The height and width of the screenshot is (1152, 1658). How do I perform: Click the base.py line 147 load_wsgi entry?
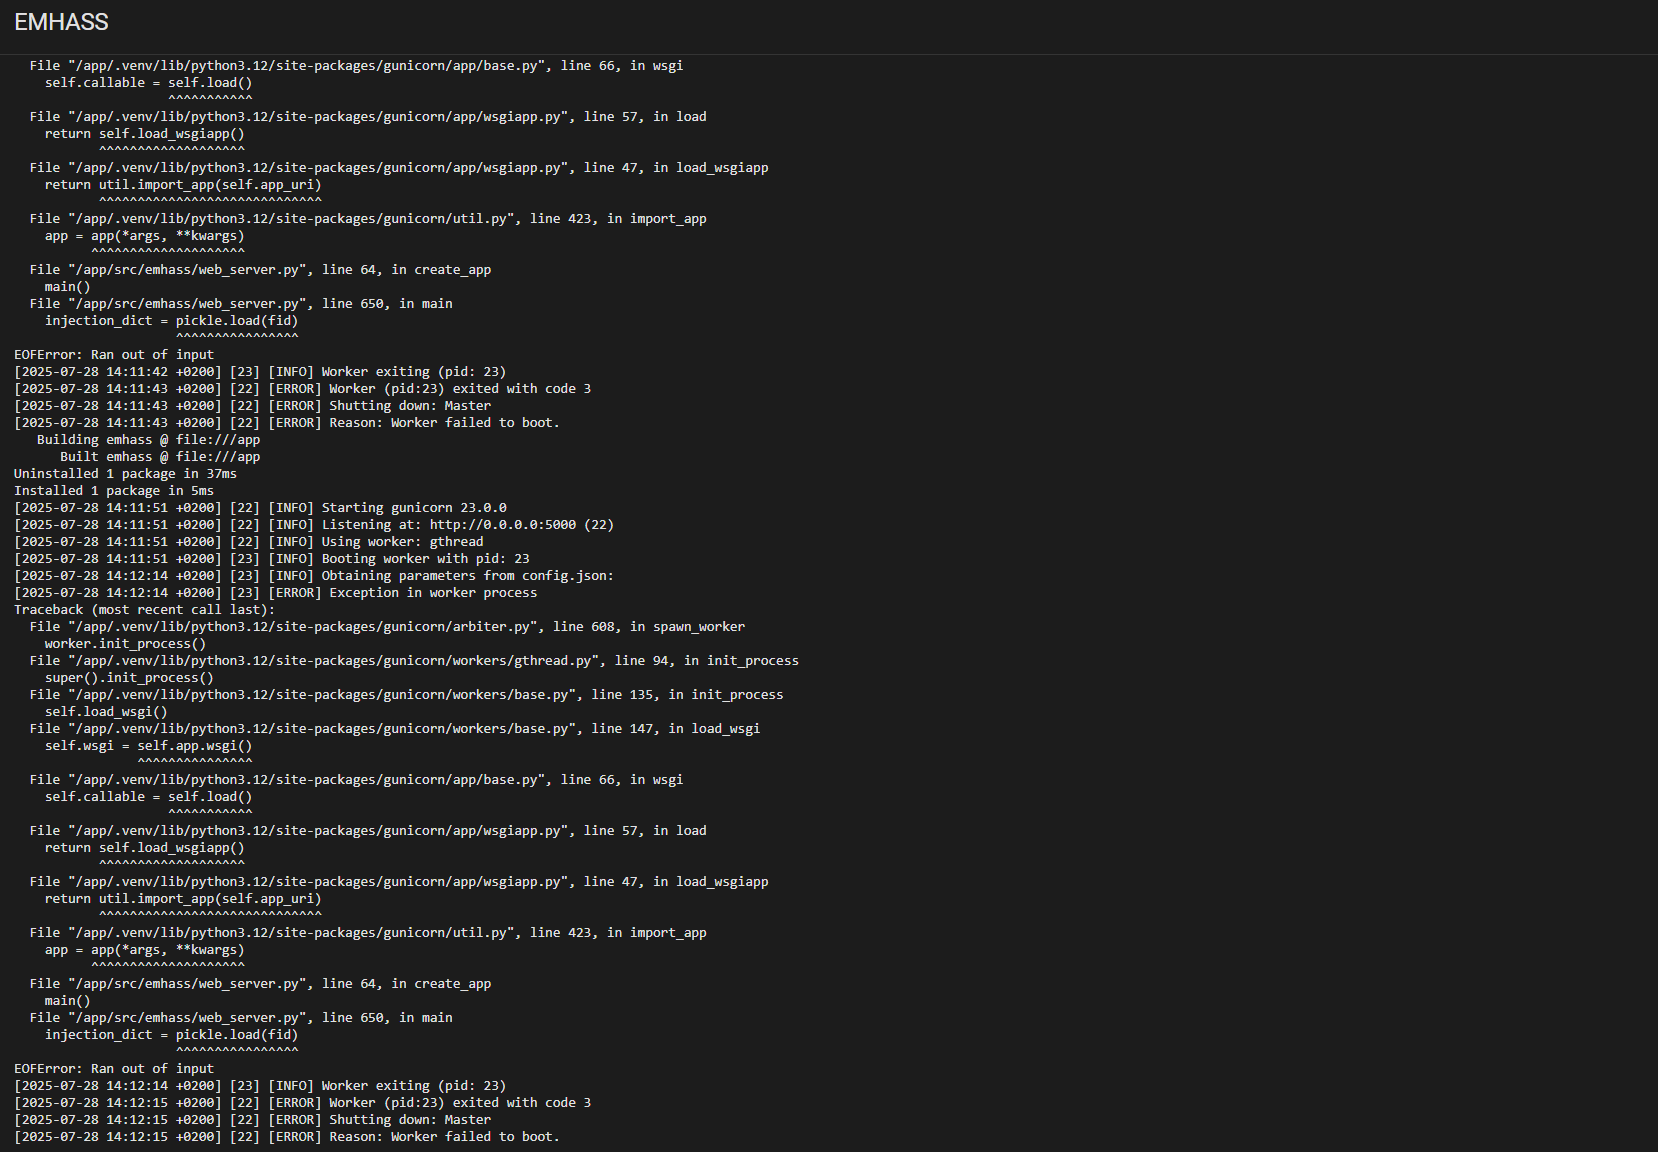[x=395, y=729]
